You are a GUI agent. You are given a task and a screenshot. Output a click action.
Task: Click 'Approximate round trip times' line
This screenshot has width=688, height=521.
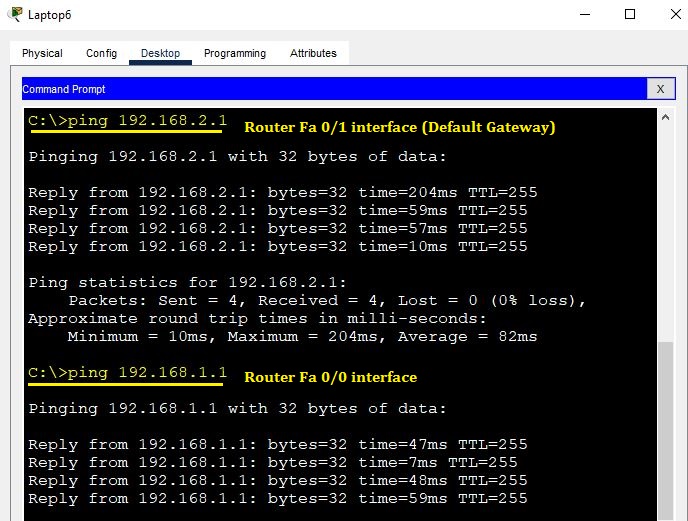(258, 318)
